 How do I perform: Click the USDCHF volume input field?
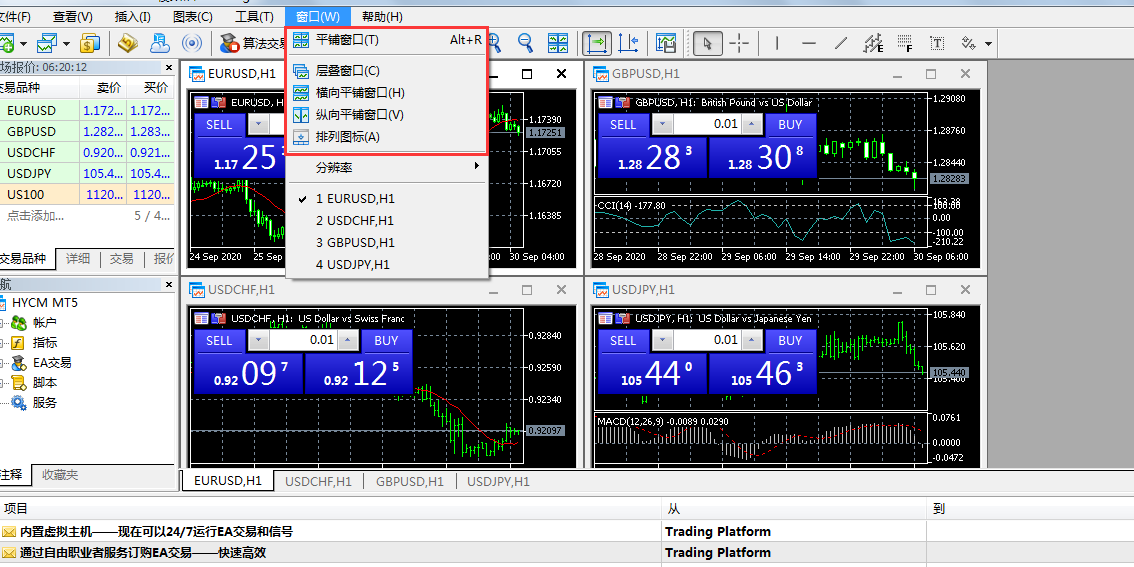304,341
